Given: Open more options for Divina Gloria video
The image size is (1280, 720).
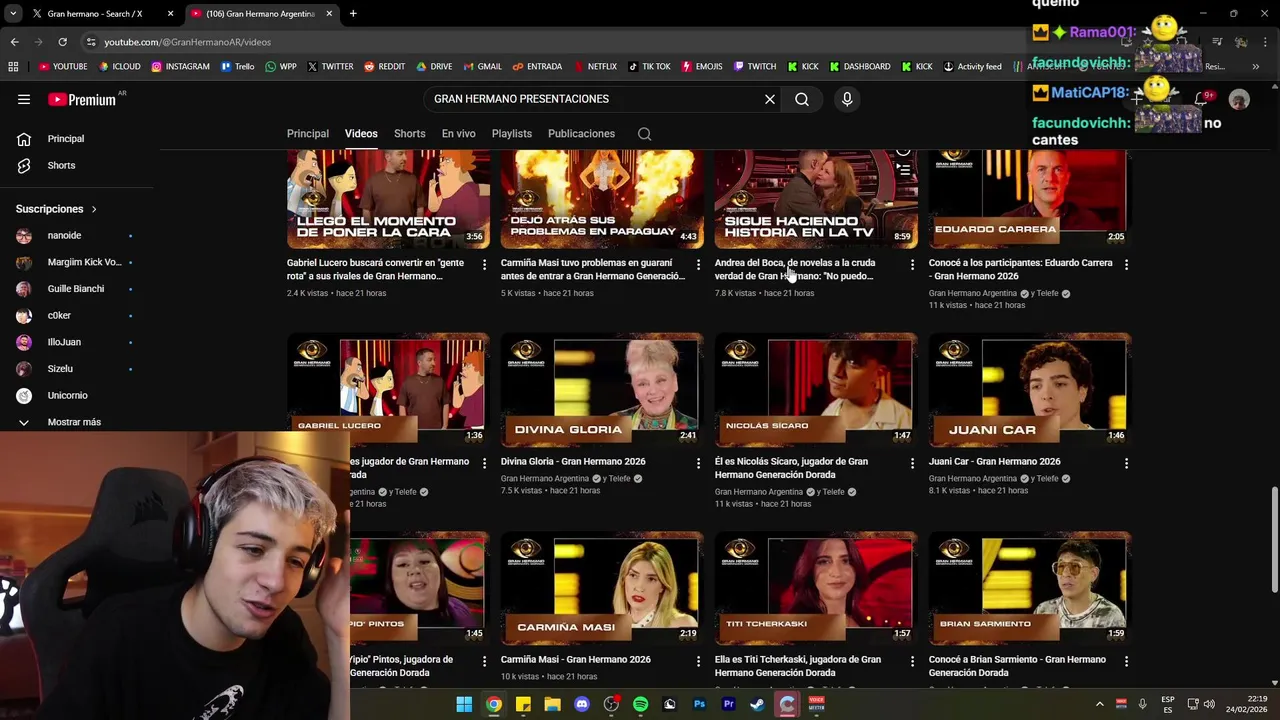Looking at the screenshot, I should pyautogui.click(x=698, y=463).
